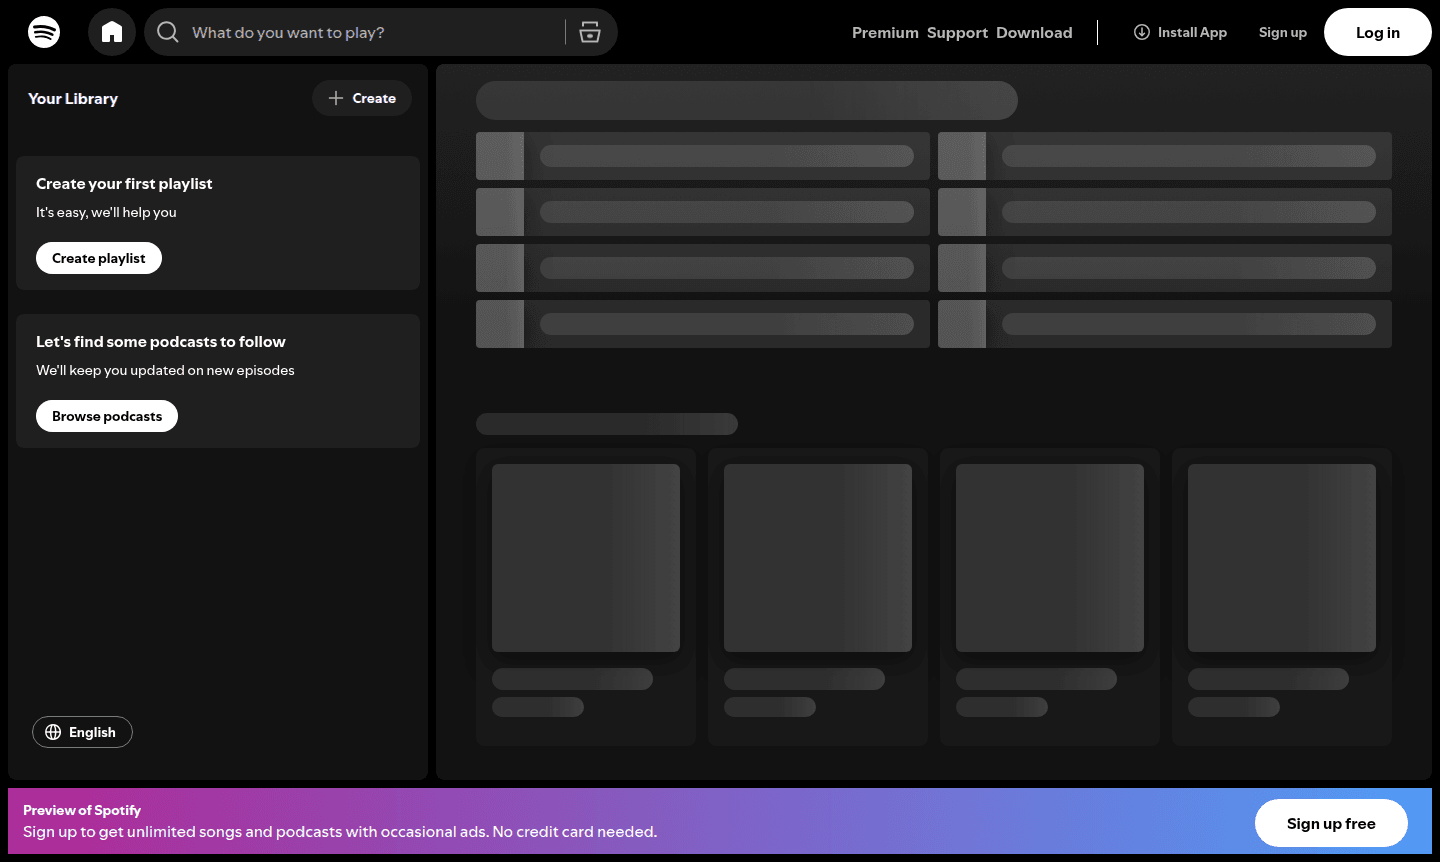Click the Premium menu item

(885, 32)
